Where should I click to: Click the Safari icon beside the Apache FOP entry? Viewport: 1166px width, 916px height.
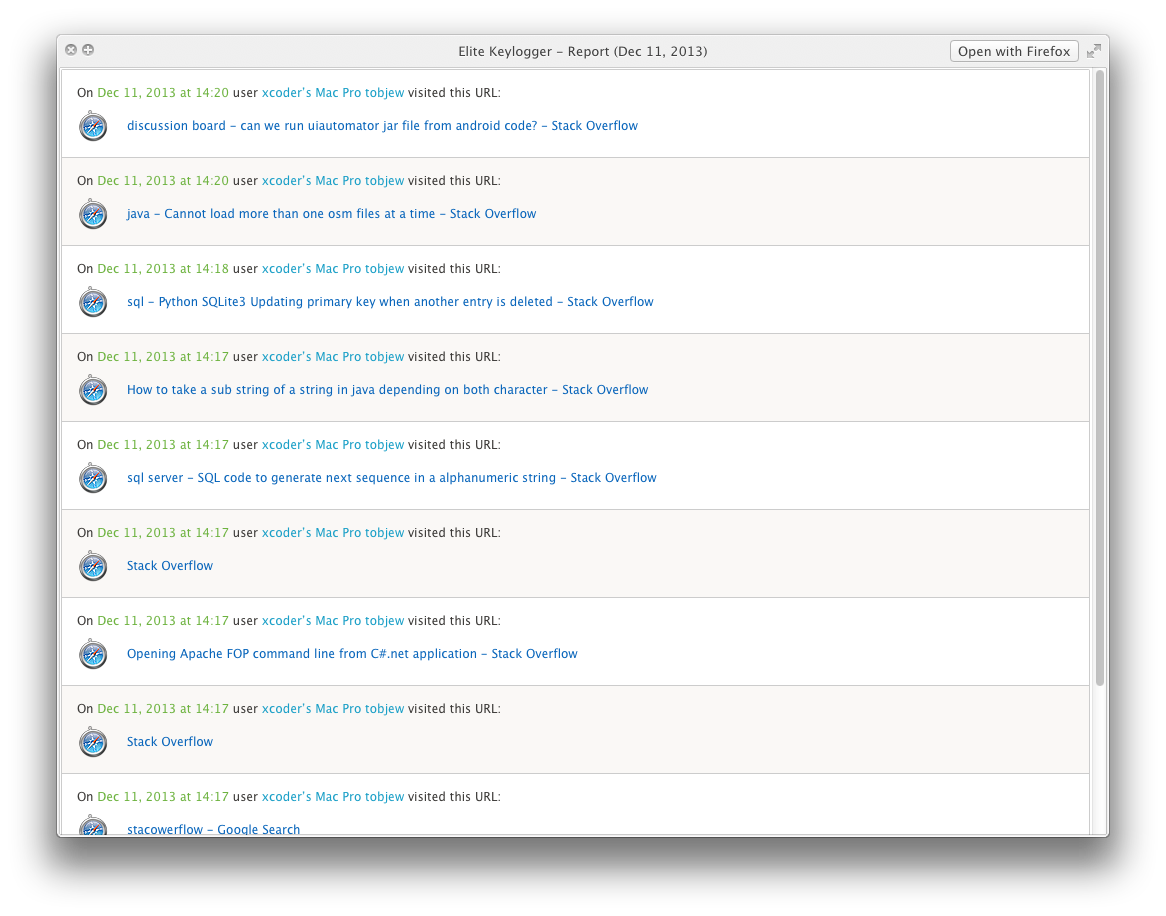pyautogui.click(x=93, y=654)
